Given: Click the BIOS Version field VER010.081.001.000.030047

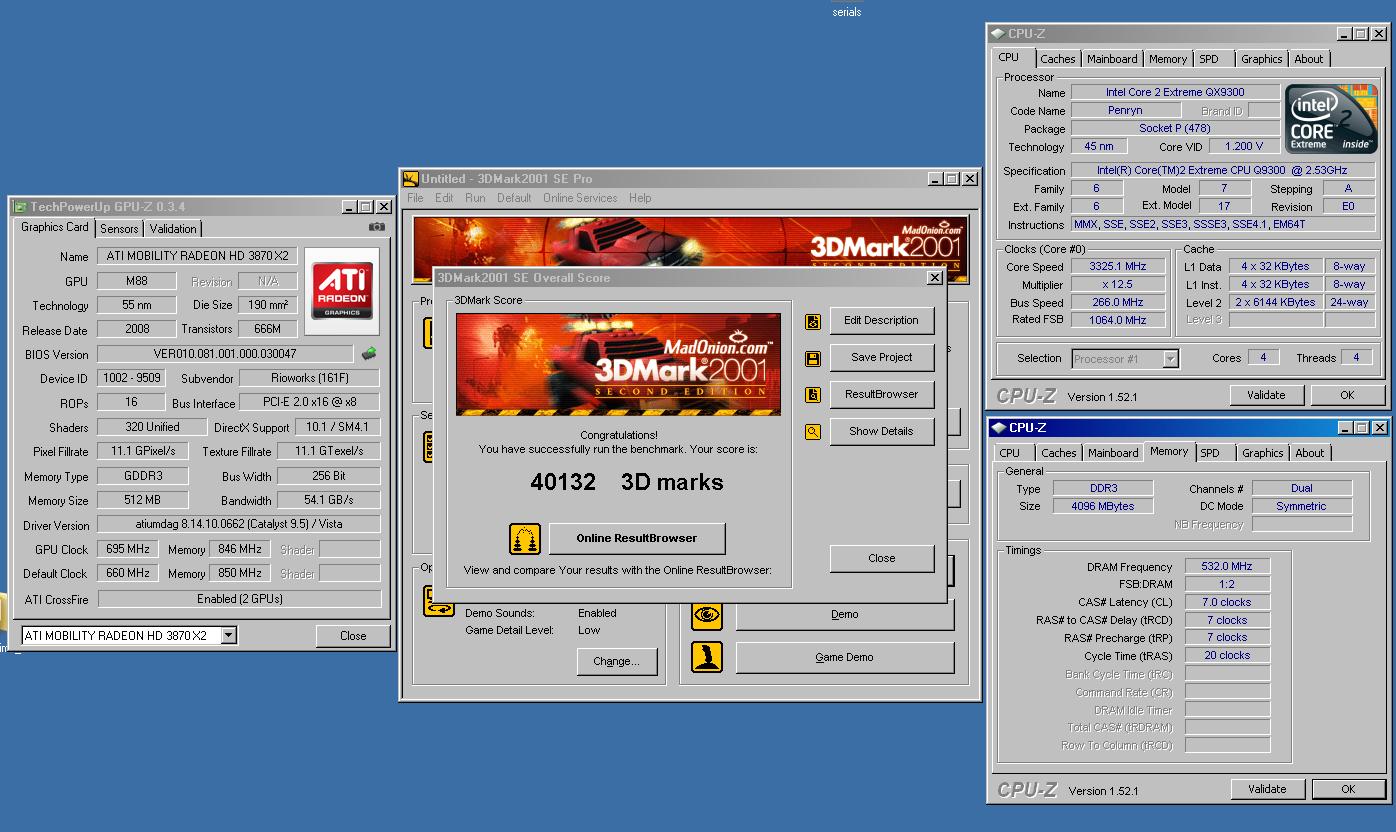Looking at the screenshot, I should [225, 354].
